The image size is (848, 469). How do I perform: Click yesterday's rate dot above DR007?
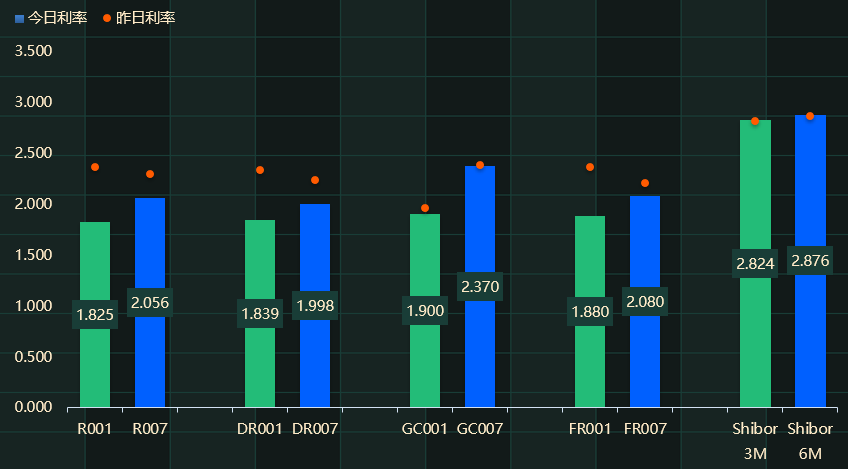[x=315, y=180]
